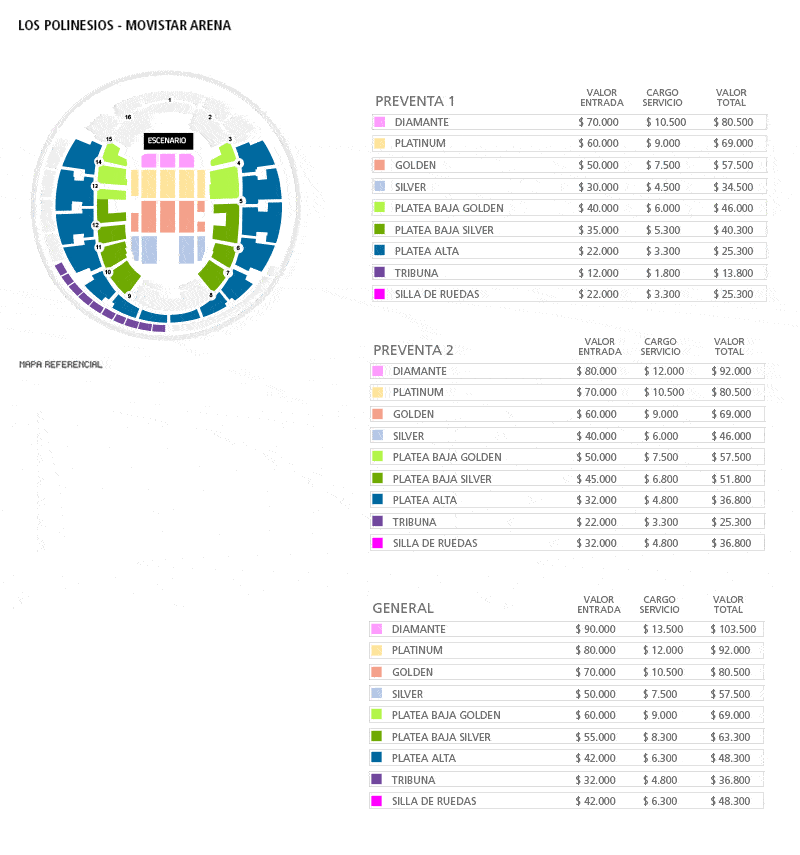
Task: Select the PREVENTA 1 section heading
Action: [415, 101]
